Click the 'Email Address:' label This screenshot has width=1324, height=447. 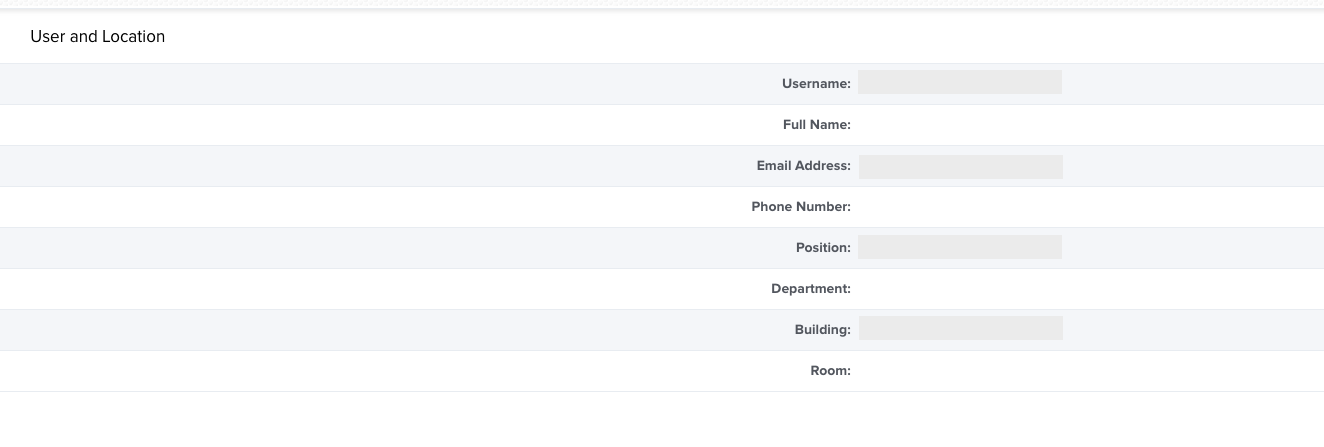(x=804, y=166)
